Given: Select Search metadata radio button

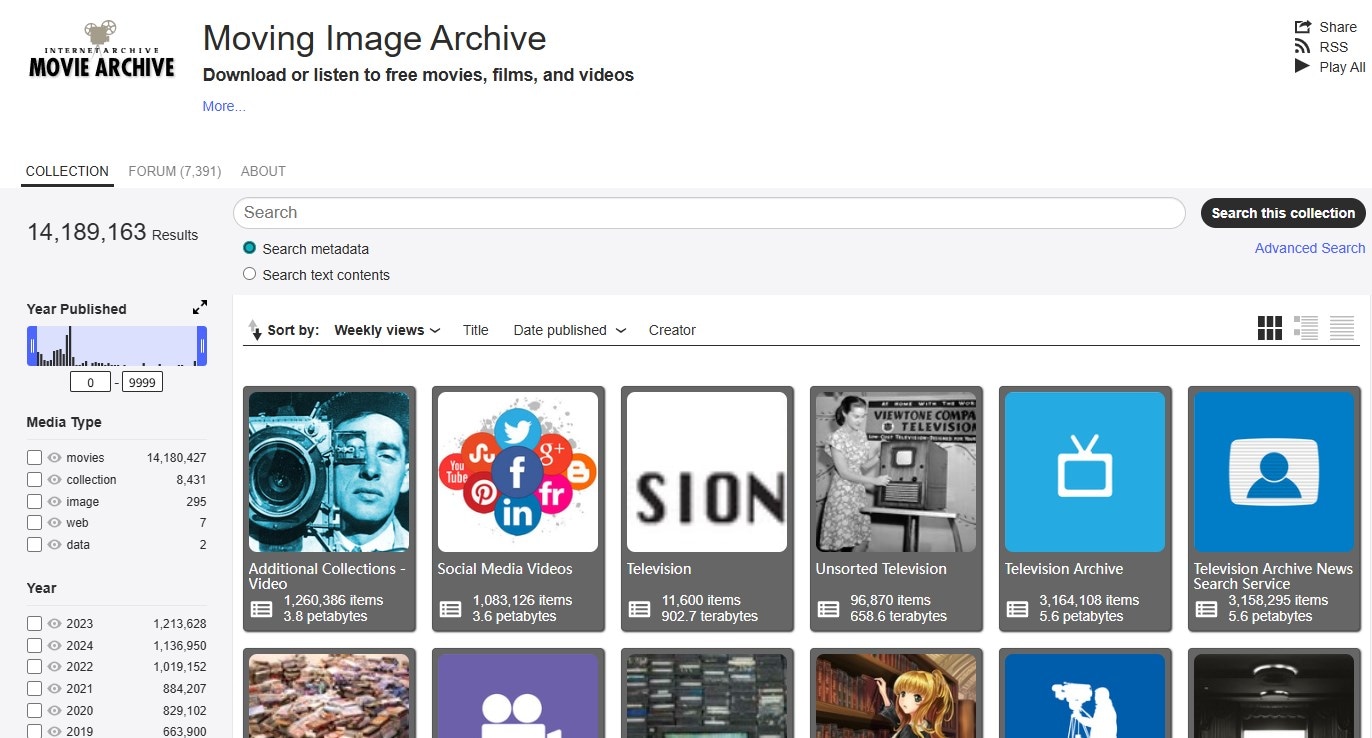Looking at the screenshot, I should point(250,248).
